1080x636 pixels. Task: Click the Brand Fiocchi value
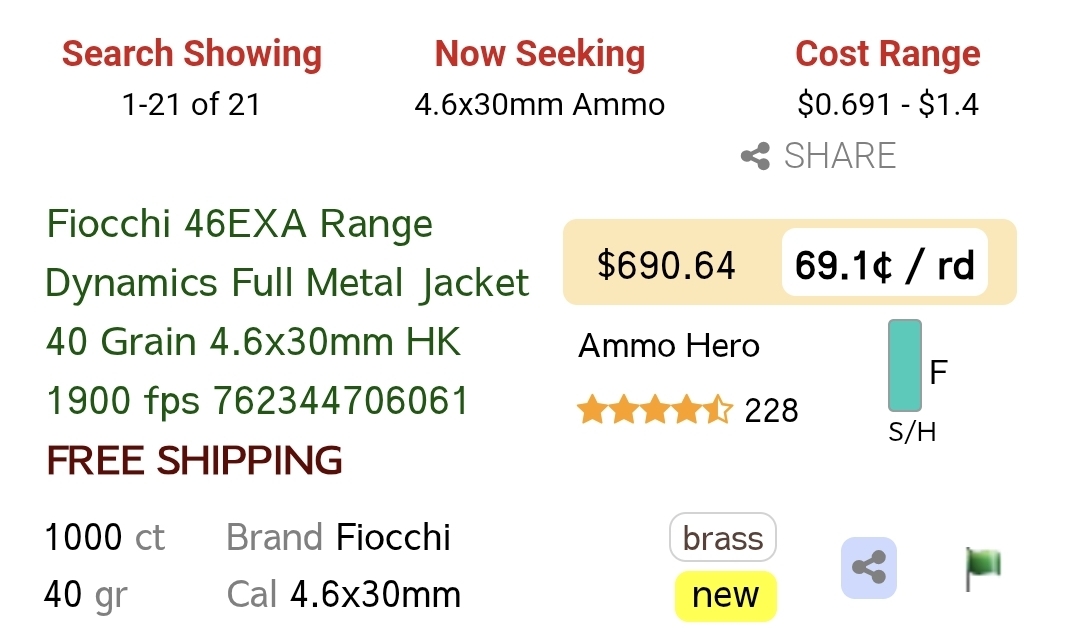click(x=393, y=538)
